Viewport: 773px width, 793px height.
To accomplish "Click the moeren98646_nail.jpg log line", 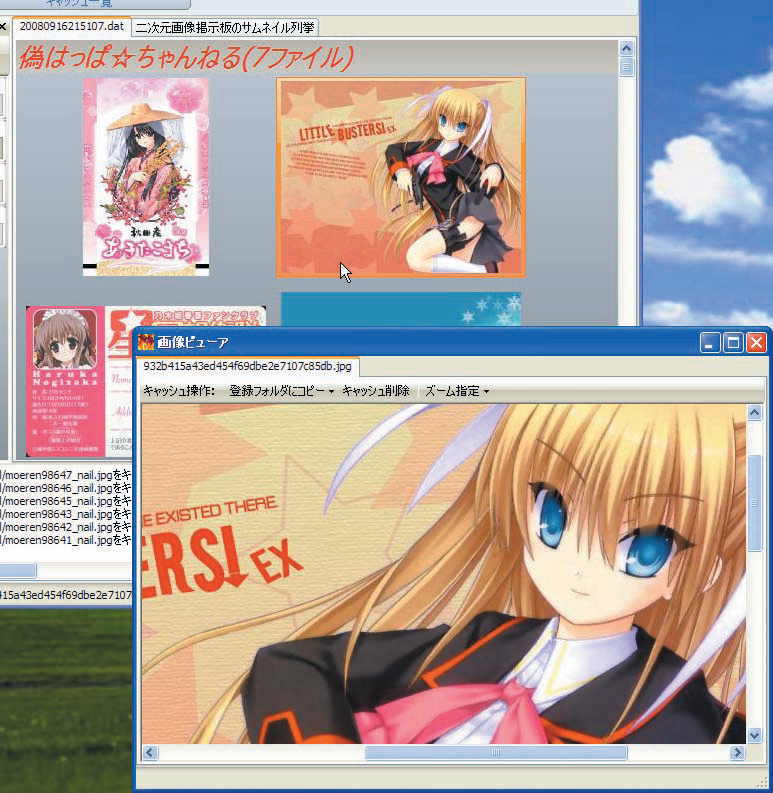I will click(x=66, y=488).
